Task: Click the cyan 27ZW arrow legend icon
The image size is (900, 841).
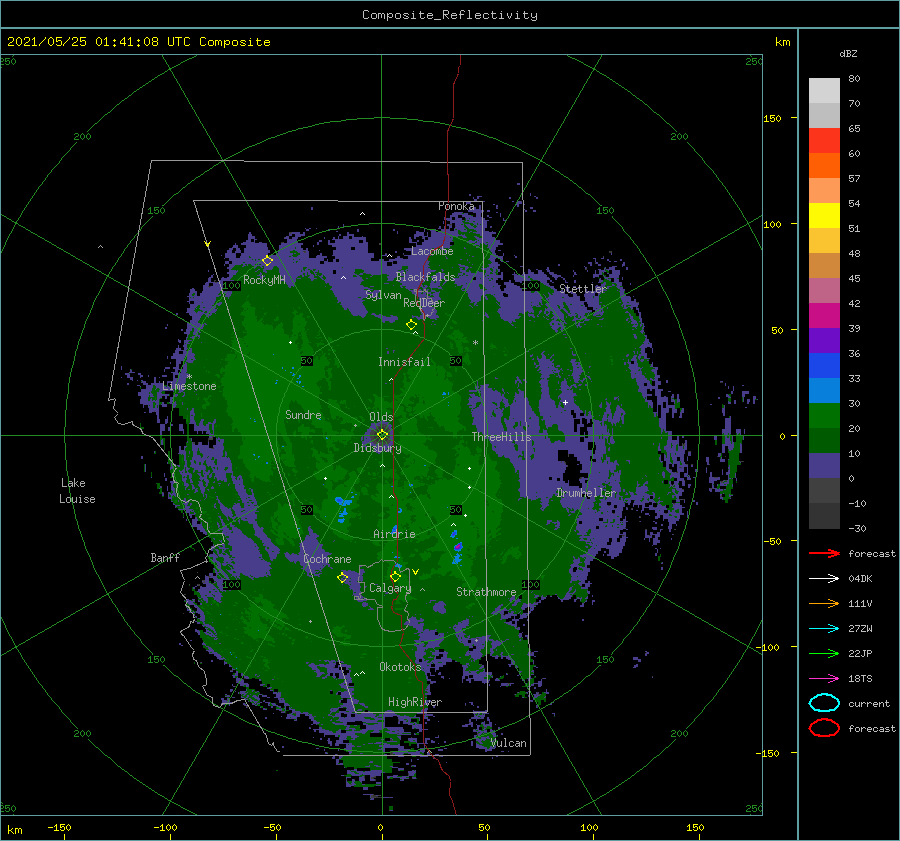Action: [x=824, y=629]
